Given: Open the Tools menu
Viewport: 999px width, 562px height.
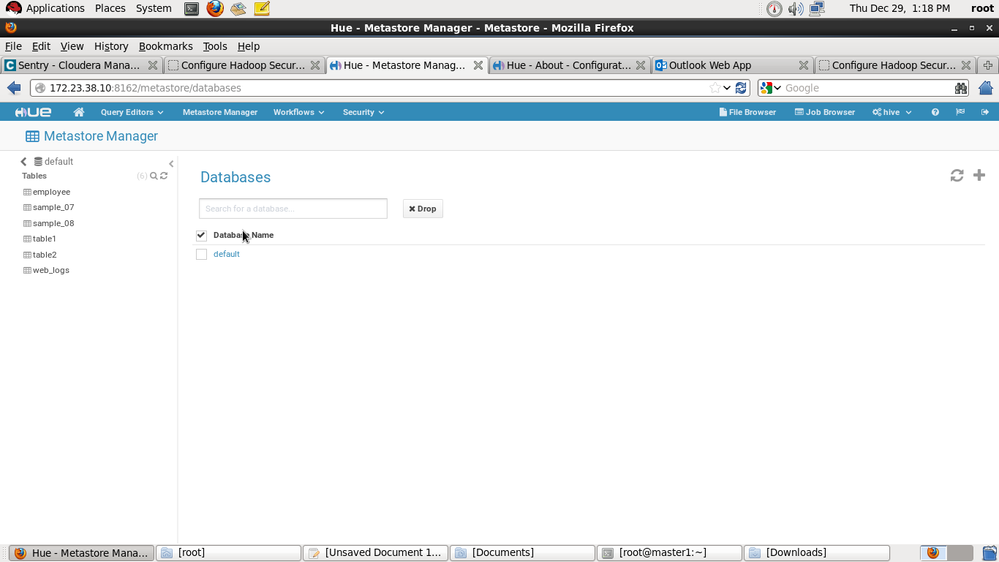Looking at the screenshot, I should (x=215, y=47).
